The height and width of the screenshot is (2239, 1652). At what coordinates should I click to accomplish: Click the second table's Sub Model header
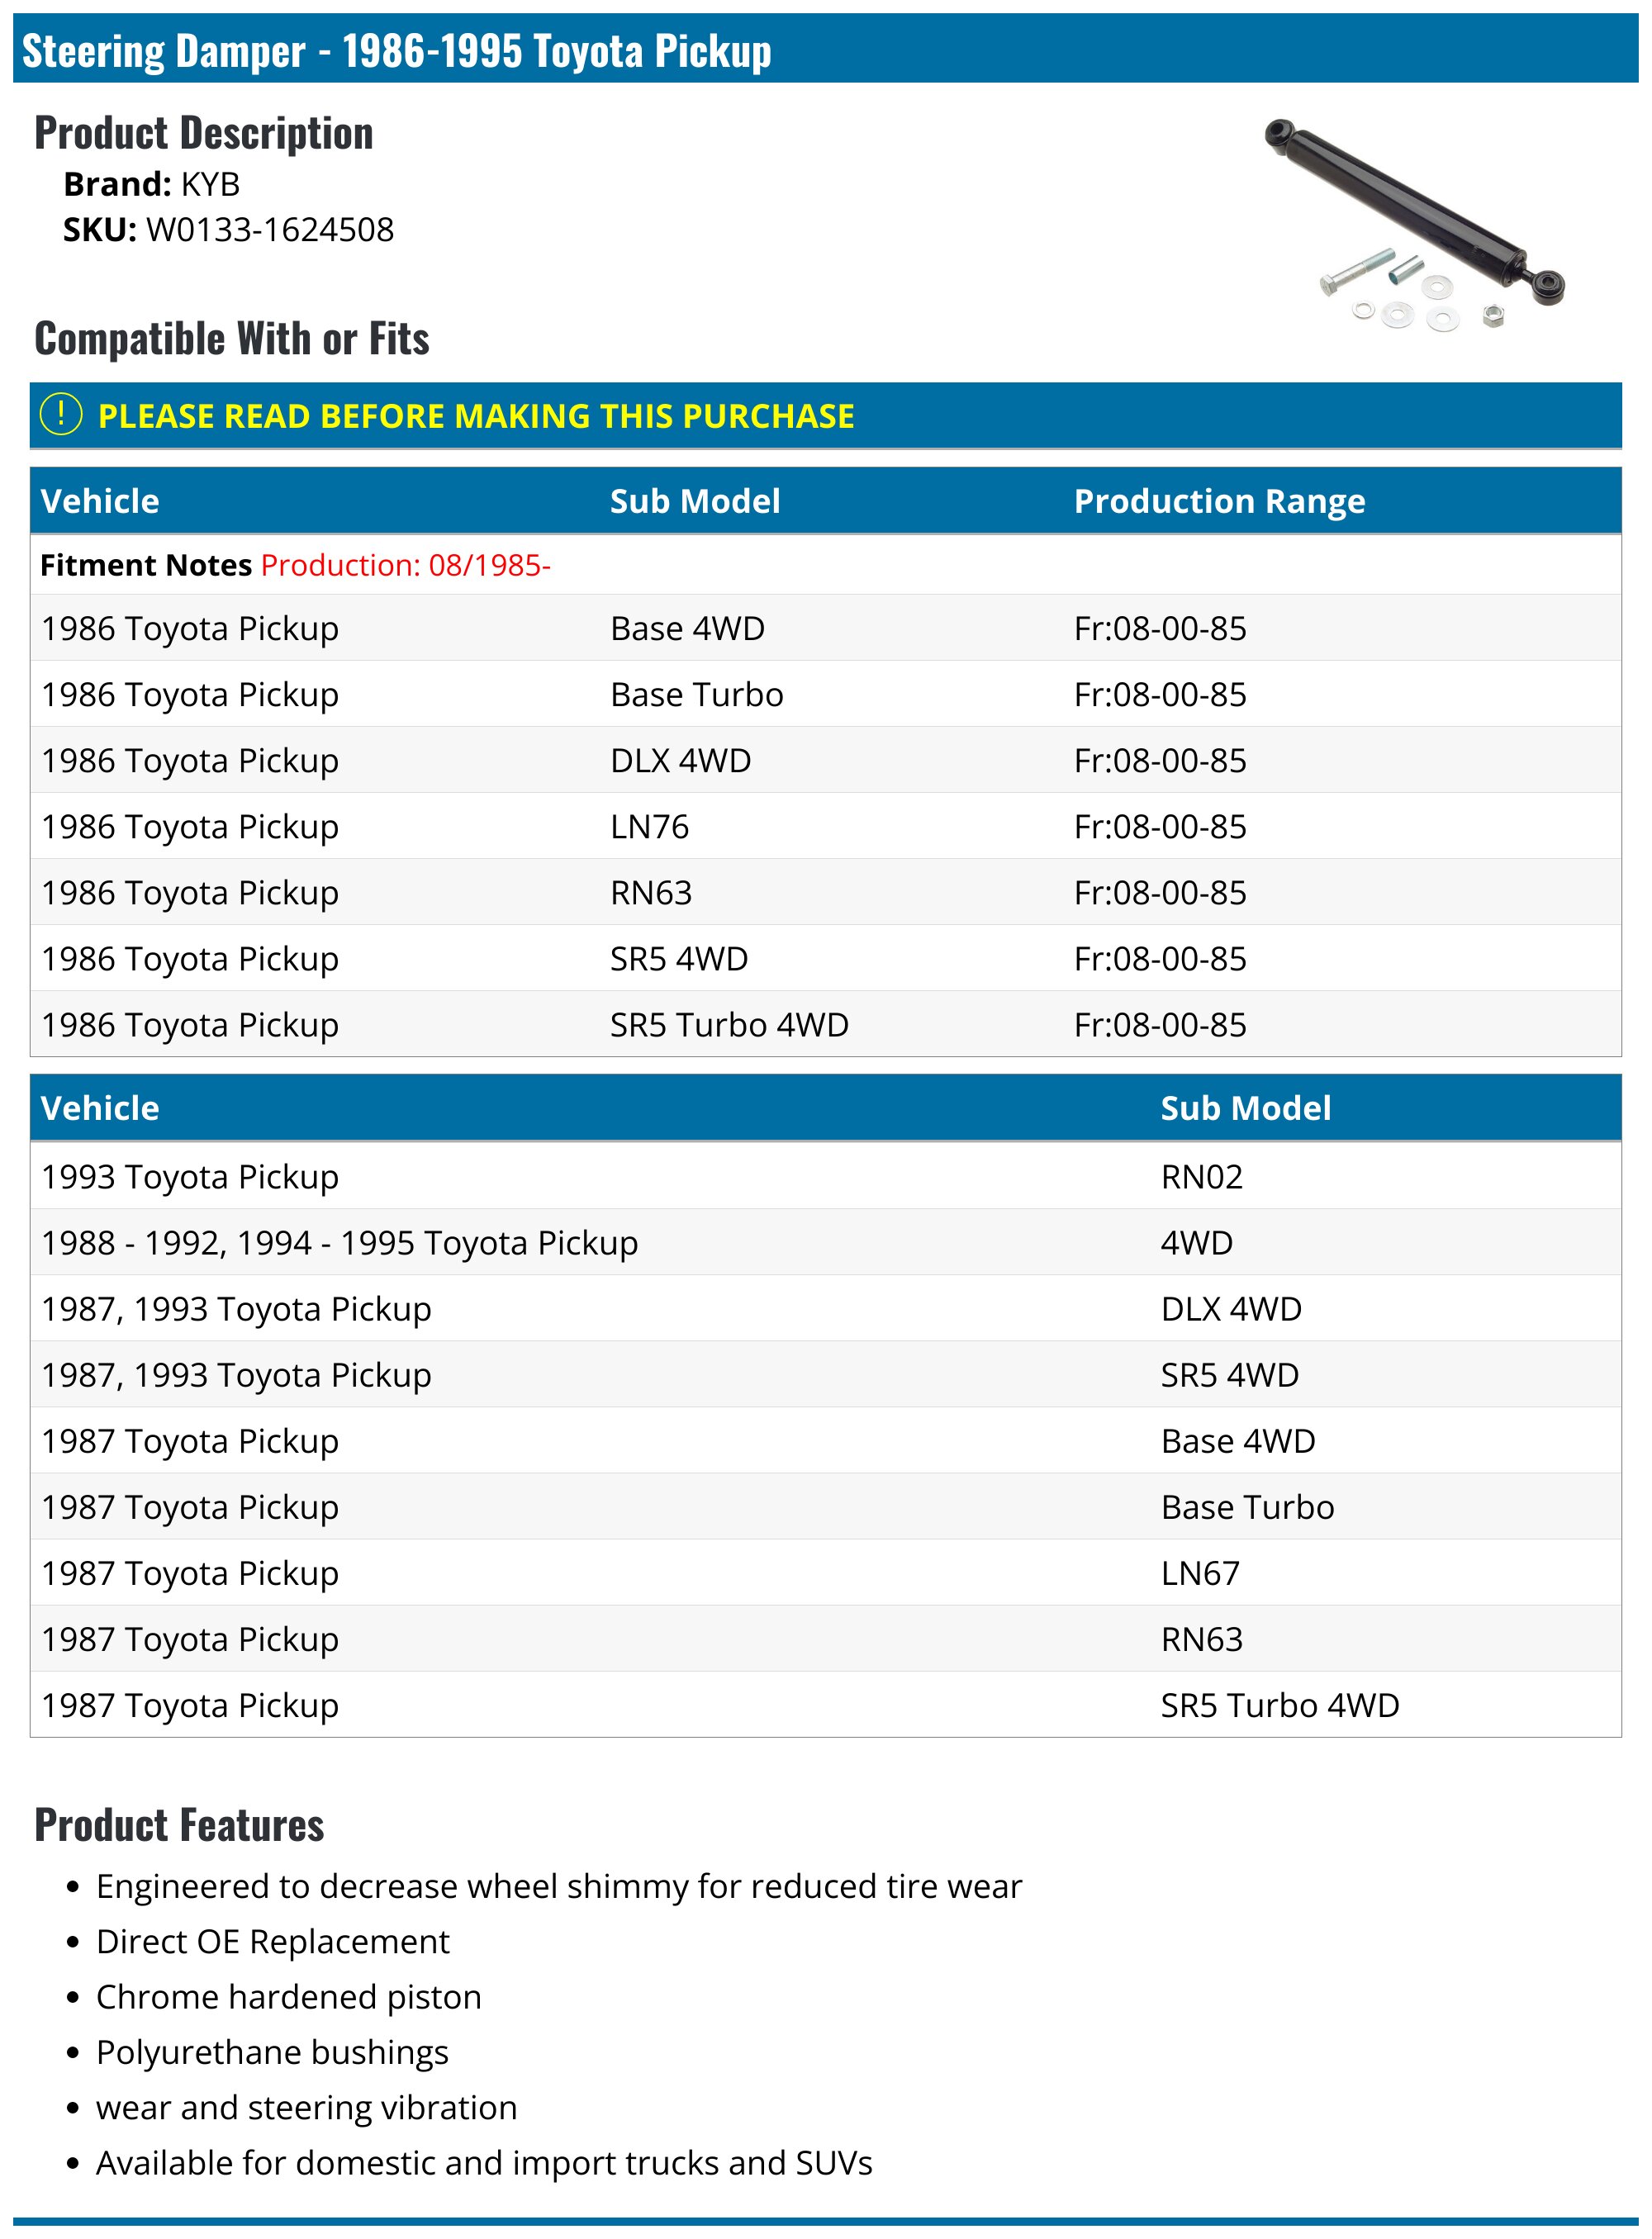click(x=1245, y=1108)
